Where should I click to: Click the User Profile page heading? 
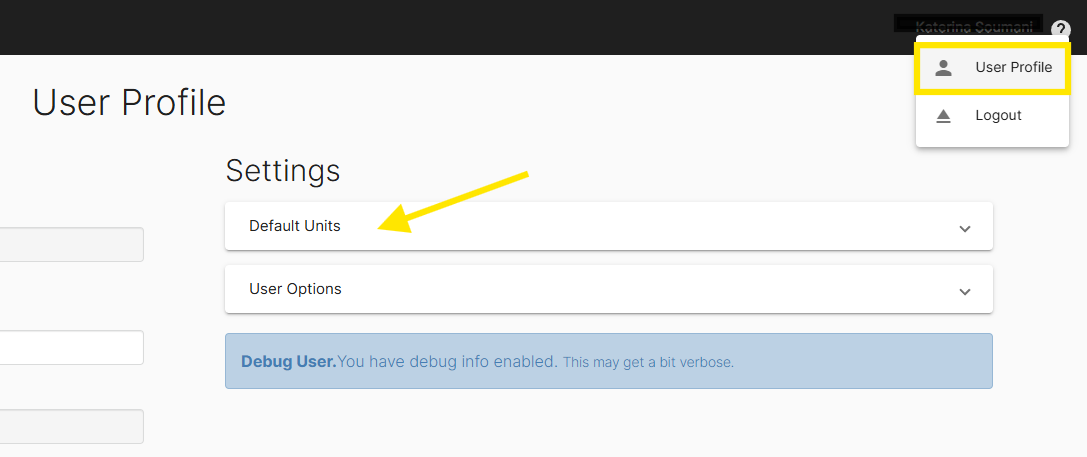click(129, 103)
